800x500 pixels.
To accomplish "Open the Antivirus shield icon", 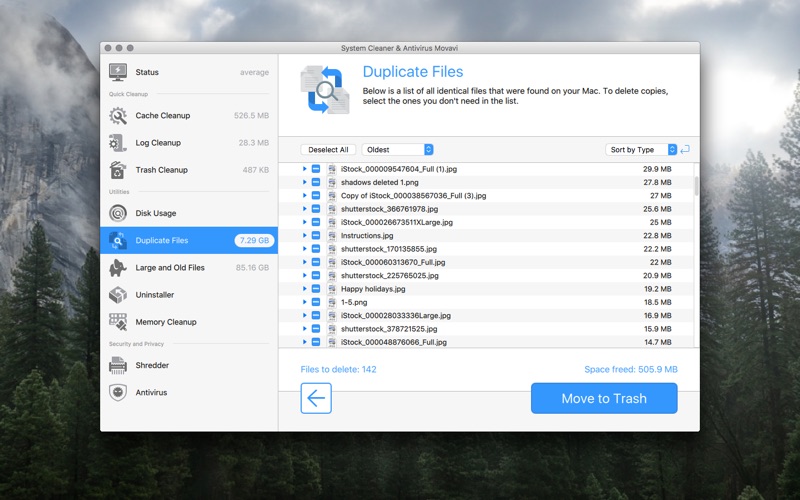I will click(118, 393).
